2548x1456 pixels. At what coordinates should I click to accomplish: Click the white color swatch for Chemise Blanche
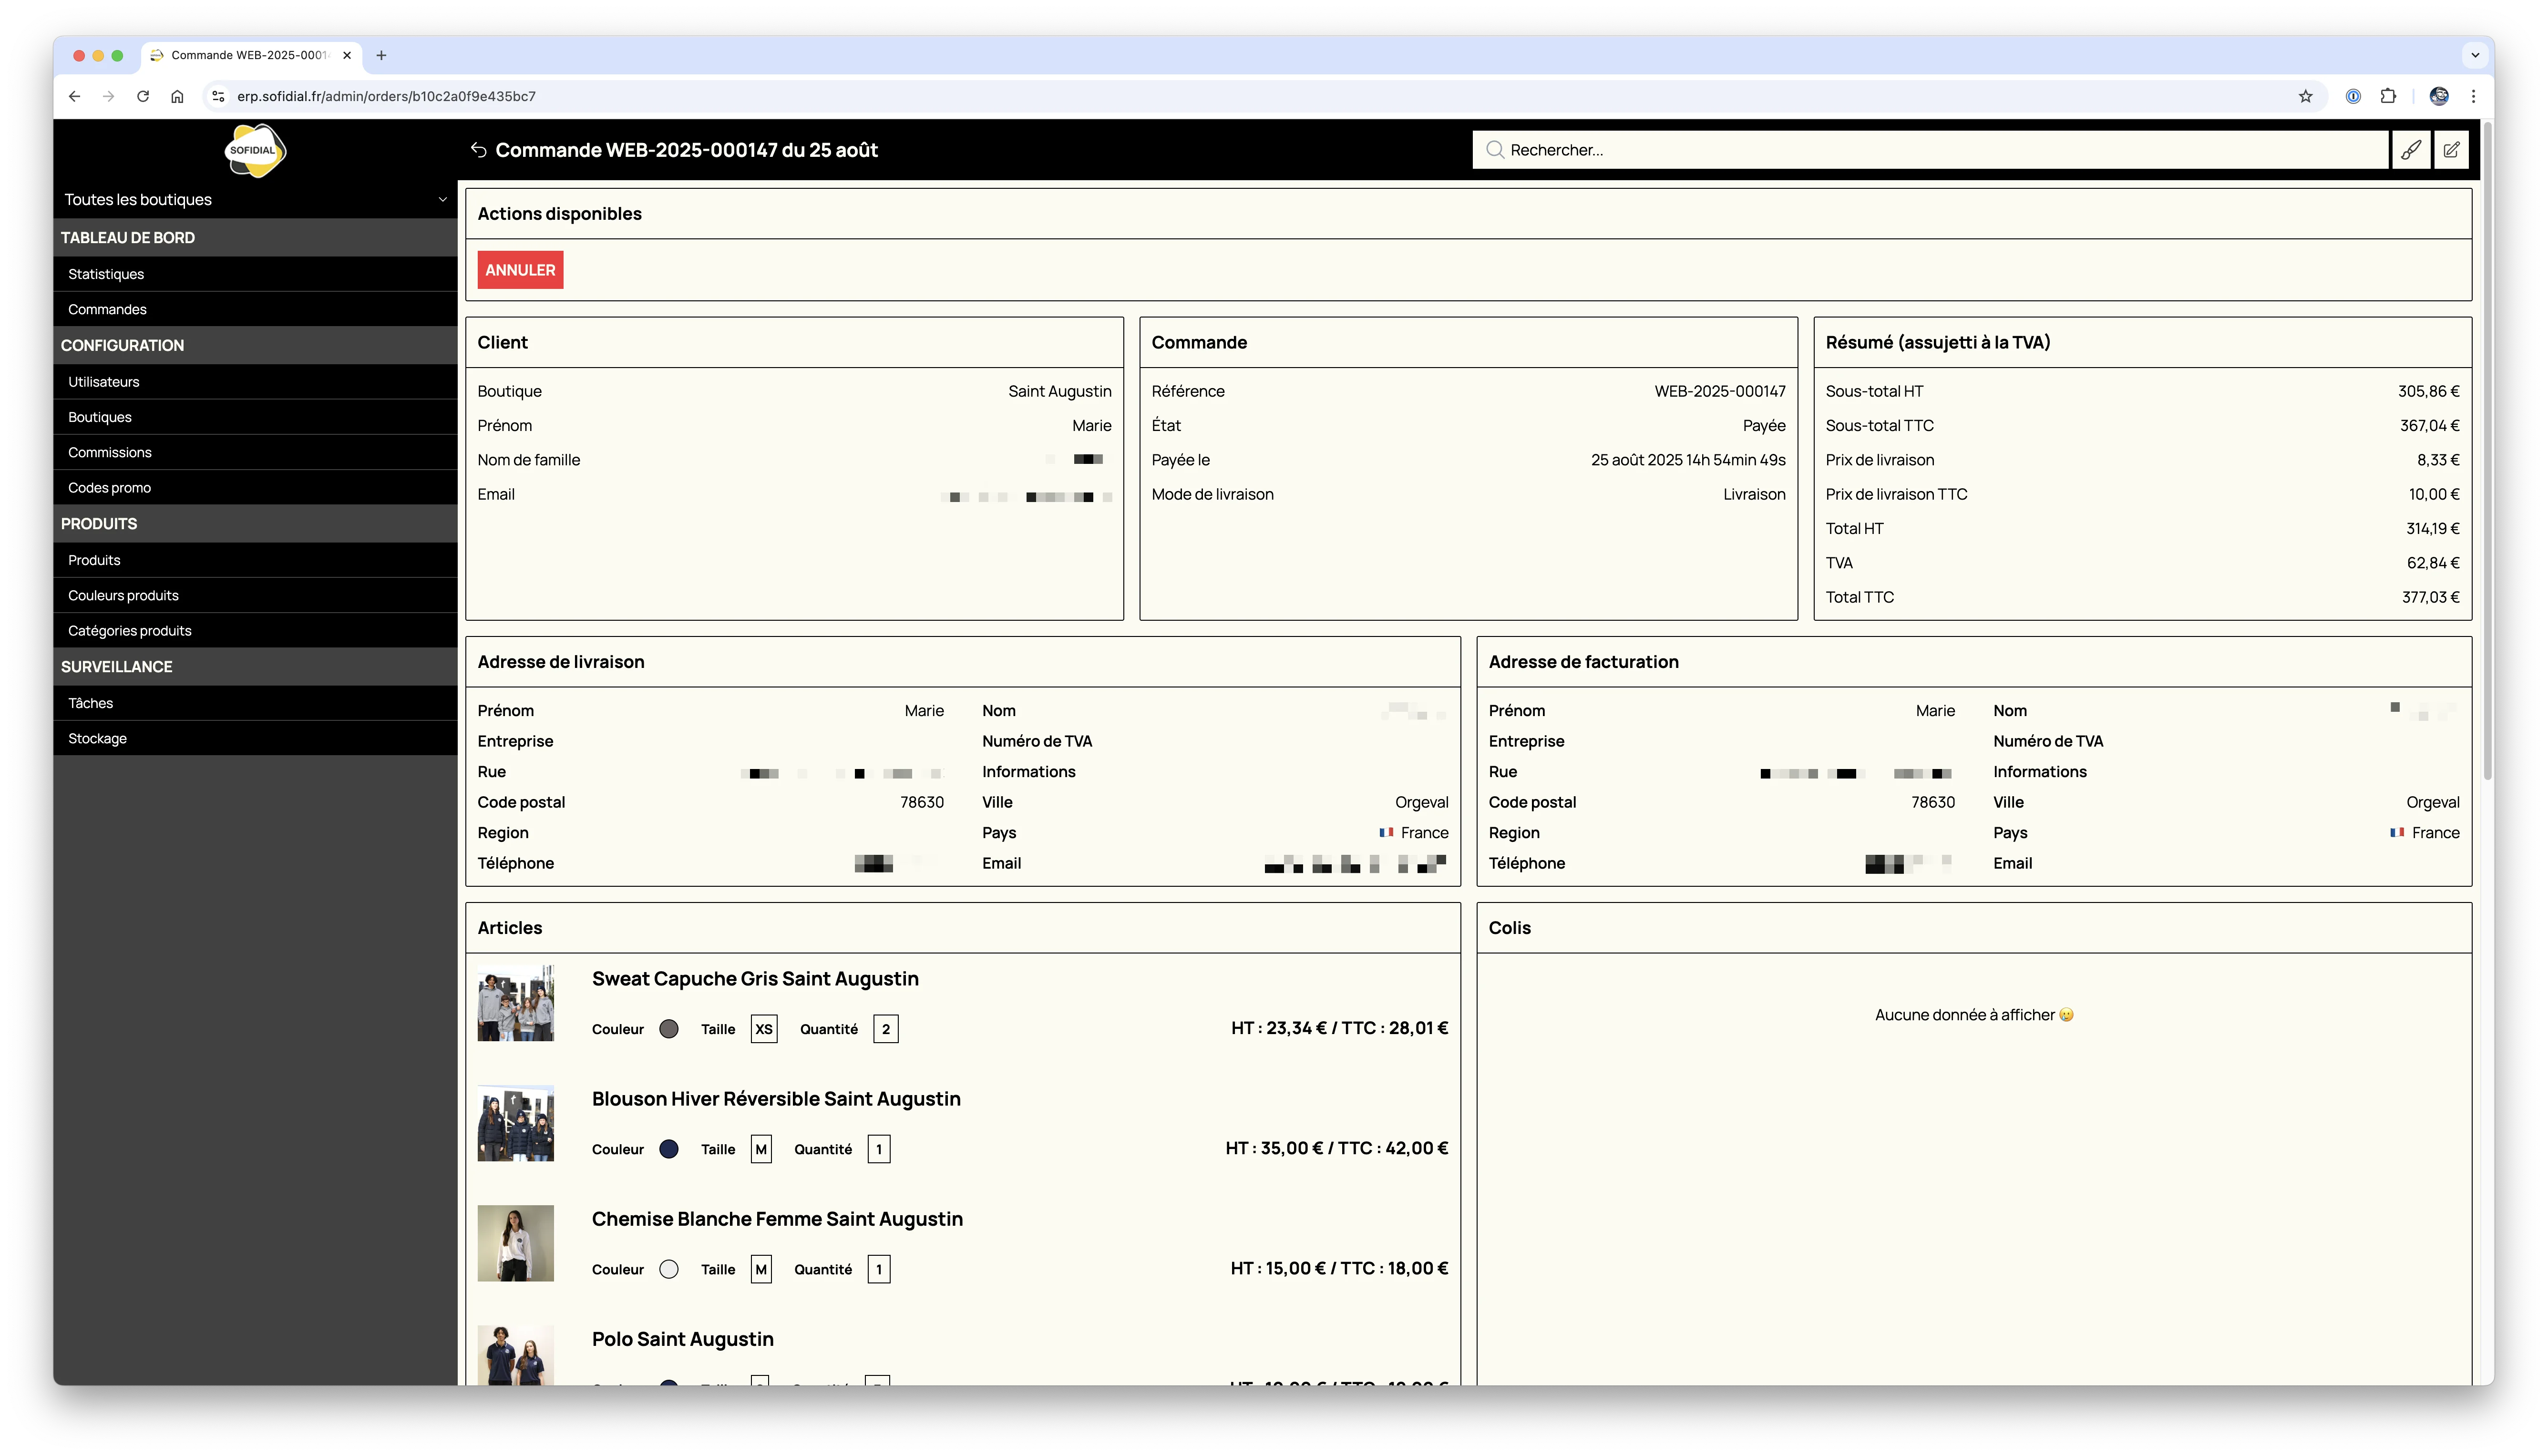669,1269
